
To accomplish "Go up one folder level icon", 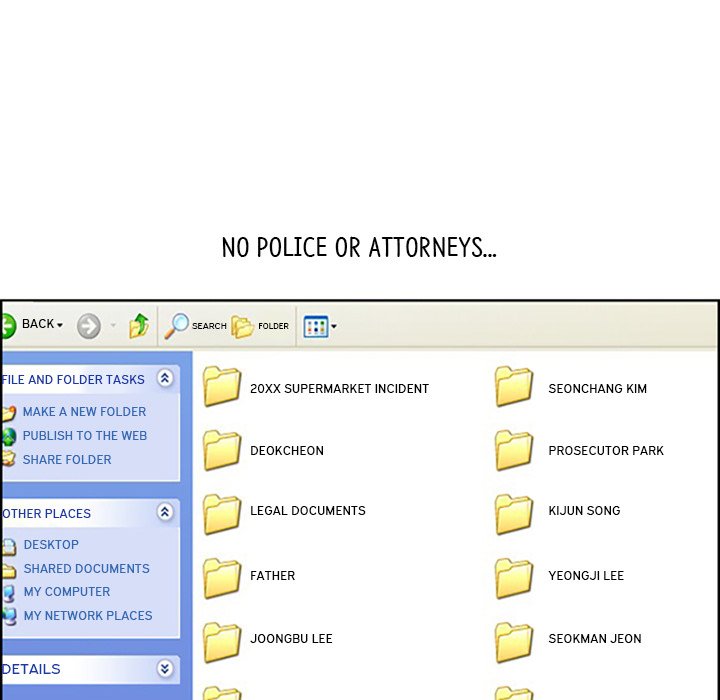I will (x=139, y=326).
